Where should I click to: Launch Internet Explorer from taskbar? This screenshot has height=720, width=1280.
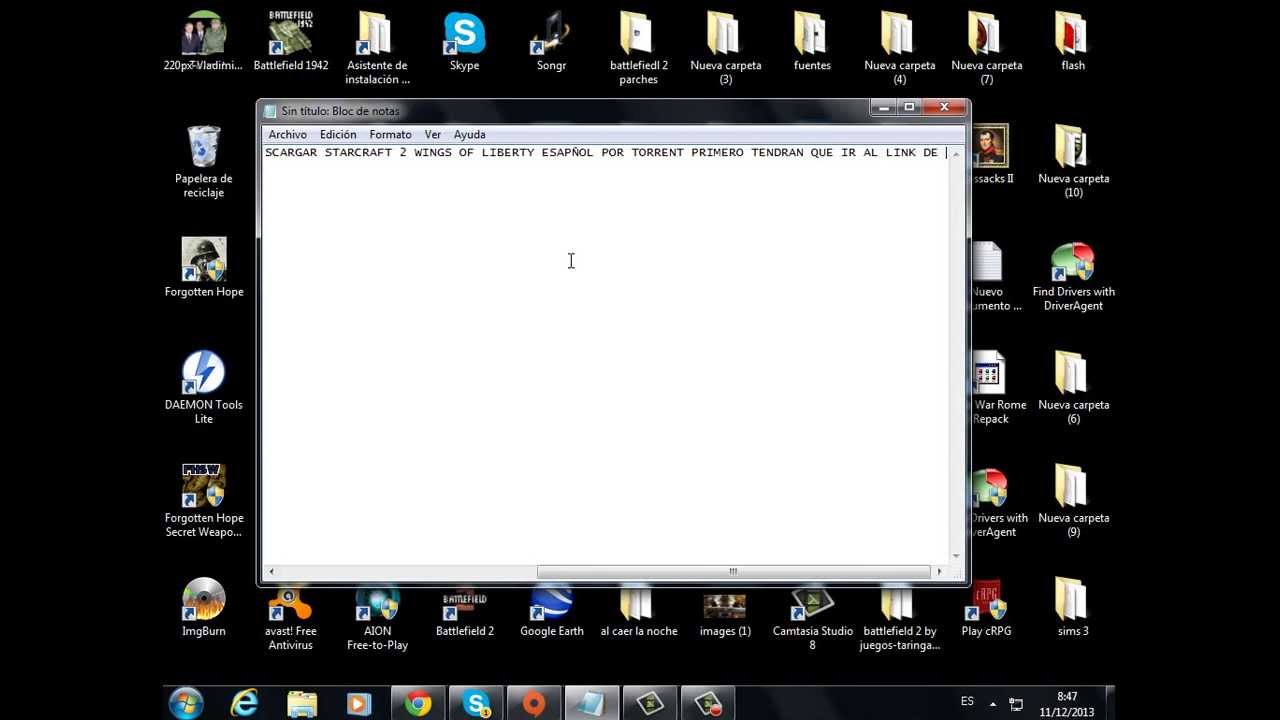pyautogui.click(x=244, y=703)
